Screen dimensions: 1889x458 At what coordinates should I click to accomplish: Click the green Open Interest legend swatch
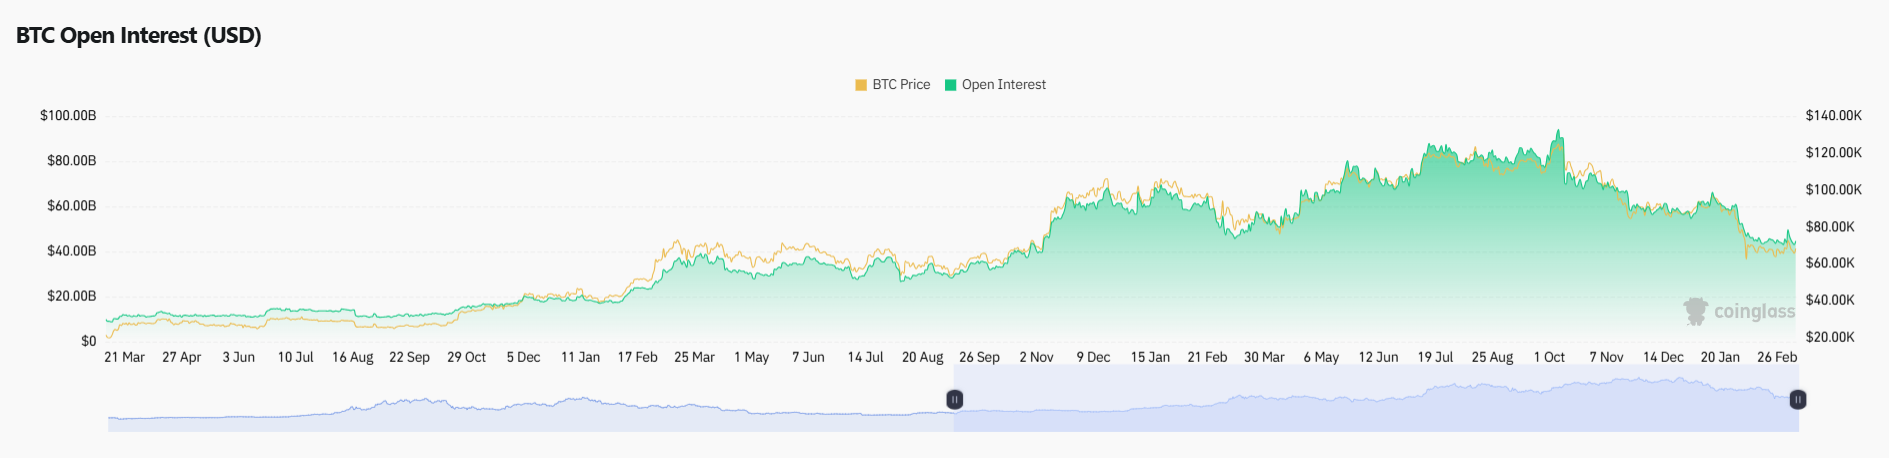click(951, 85)
